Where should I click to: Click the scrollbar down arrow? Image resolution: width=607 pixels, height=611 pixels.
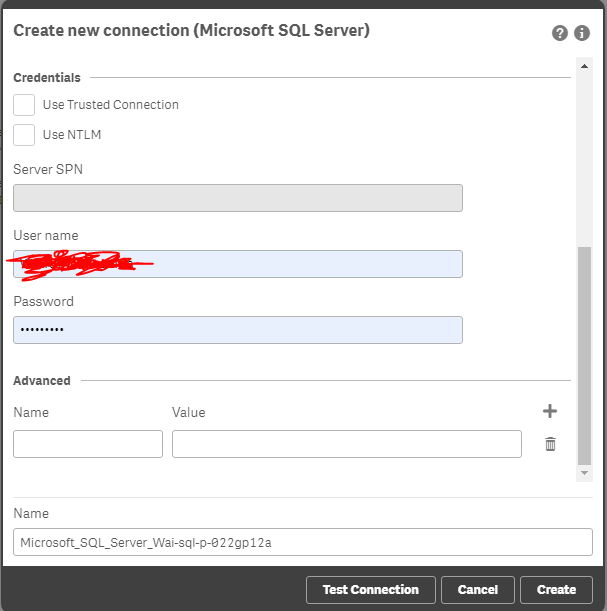click(585, 473)
